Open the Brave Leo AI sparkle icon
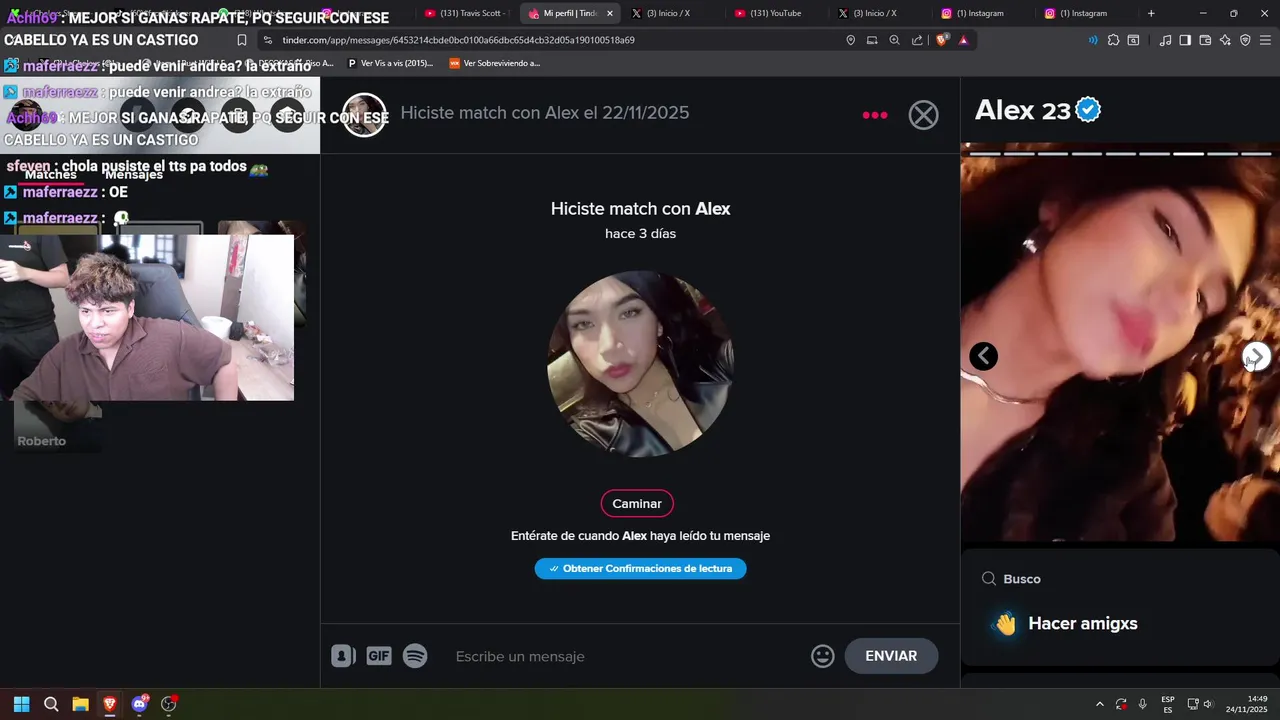 [1225, 40]
